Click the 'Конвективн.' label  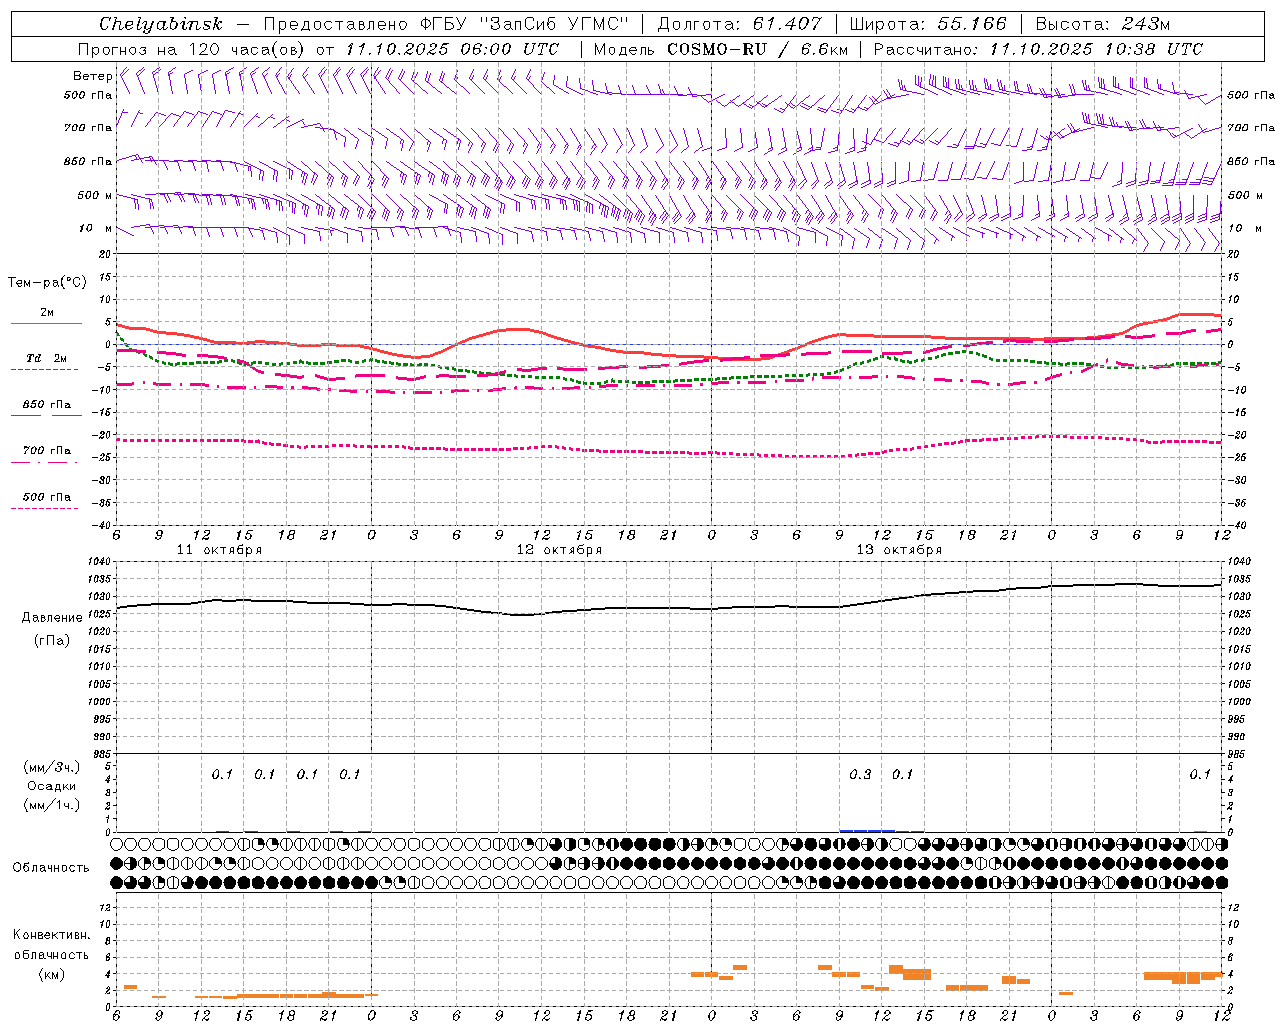coord(52,935)
